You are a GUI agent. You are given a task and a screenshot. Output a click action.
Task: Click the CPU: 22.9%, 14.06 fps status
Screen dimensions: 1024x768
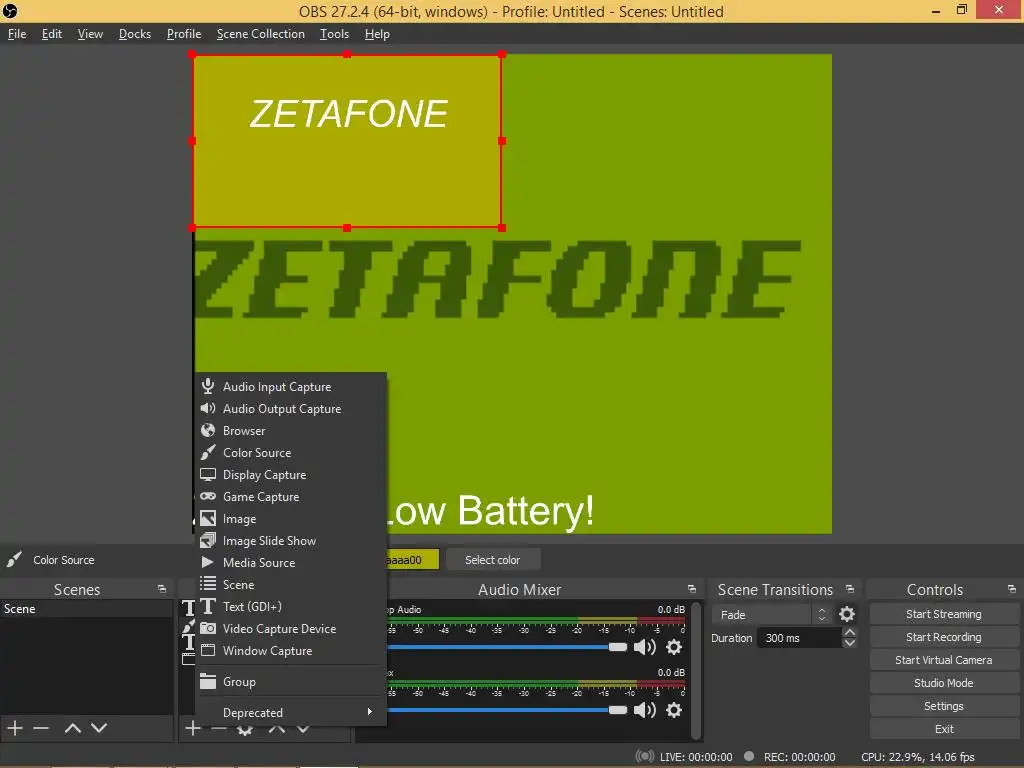tap(918, 757)
